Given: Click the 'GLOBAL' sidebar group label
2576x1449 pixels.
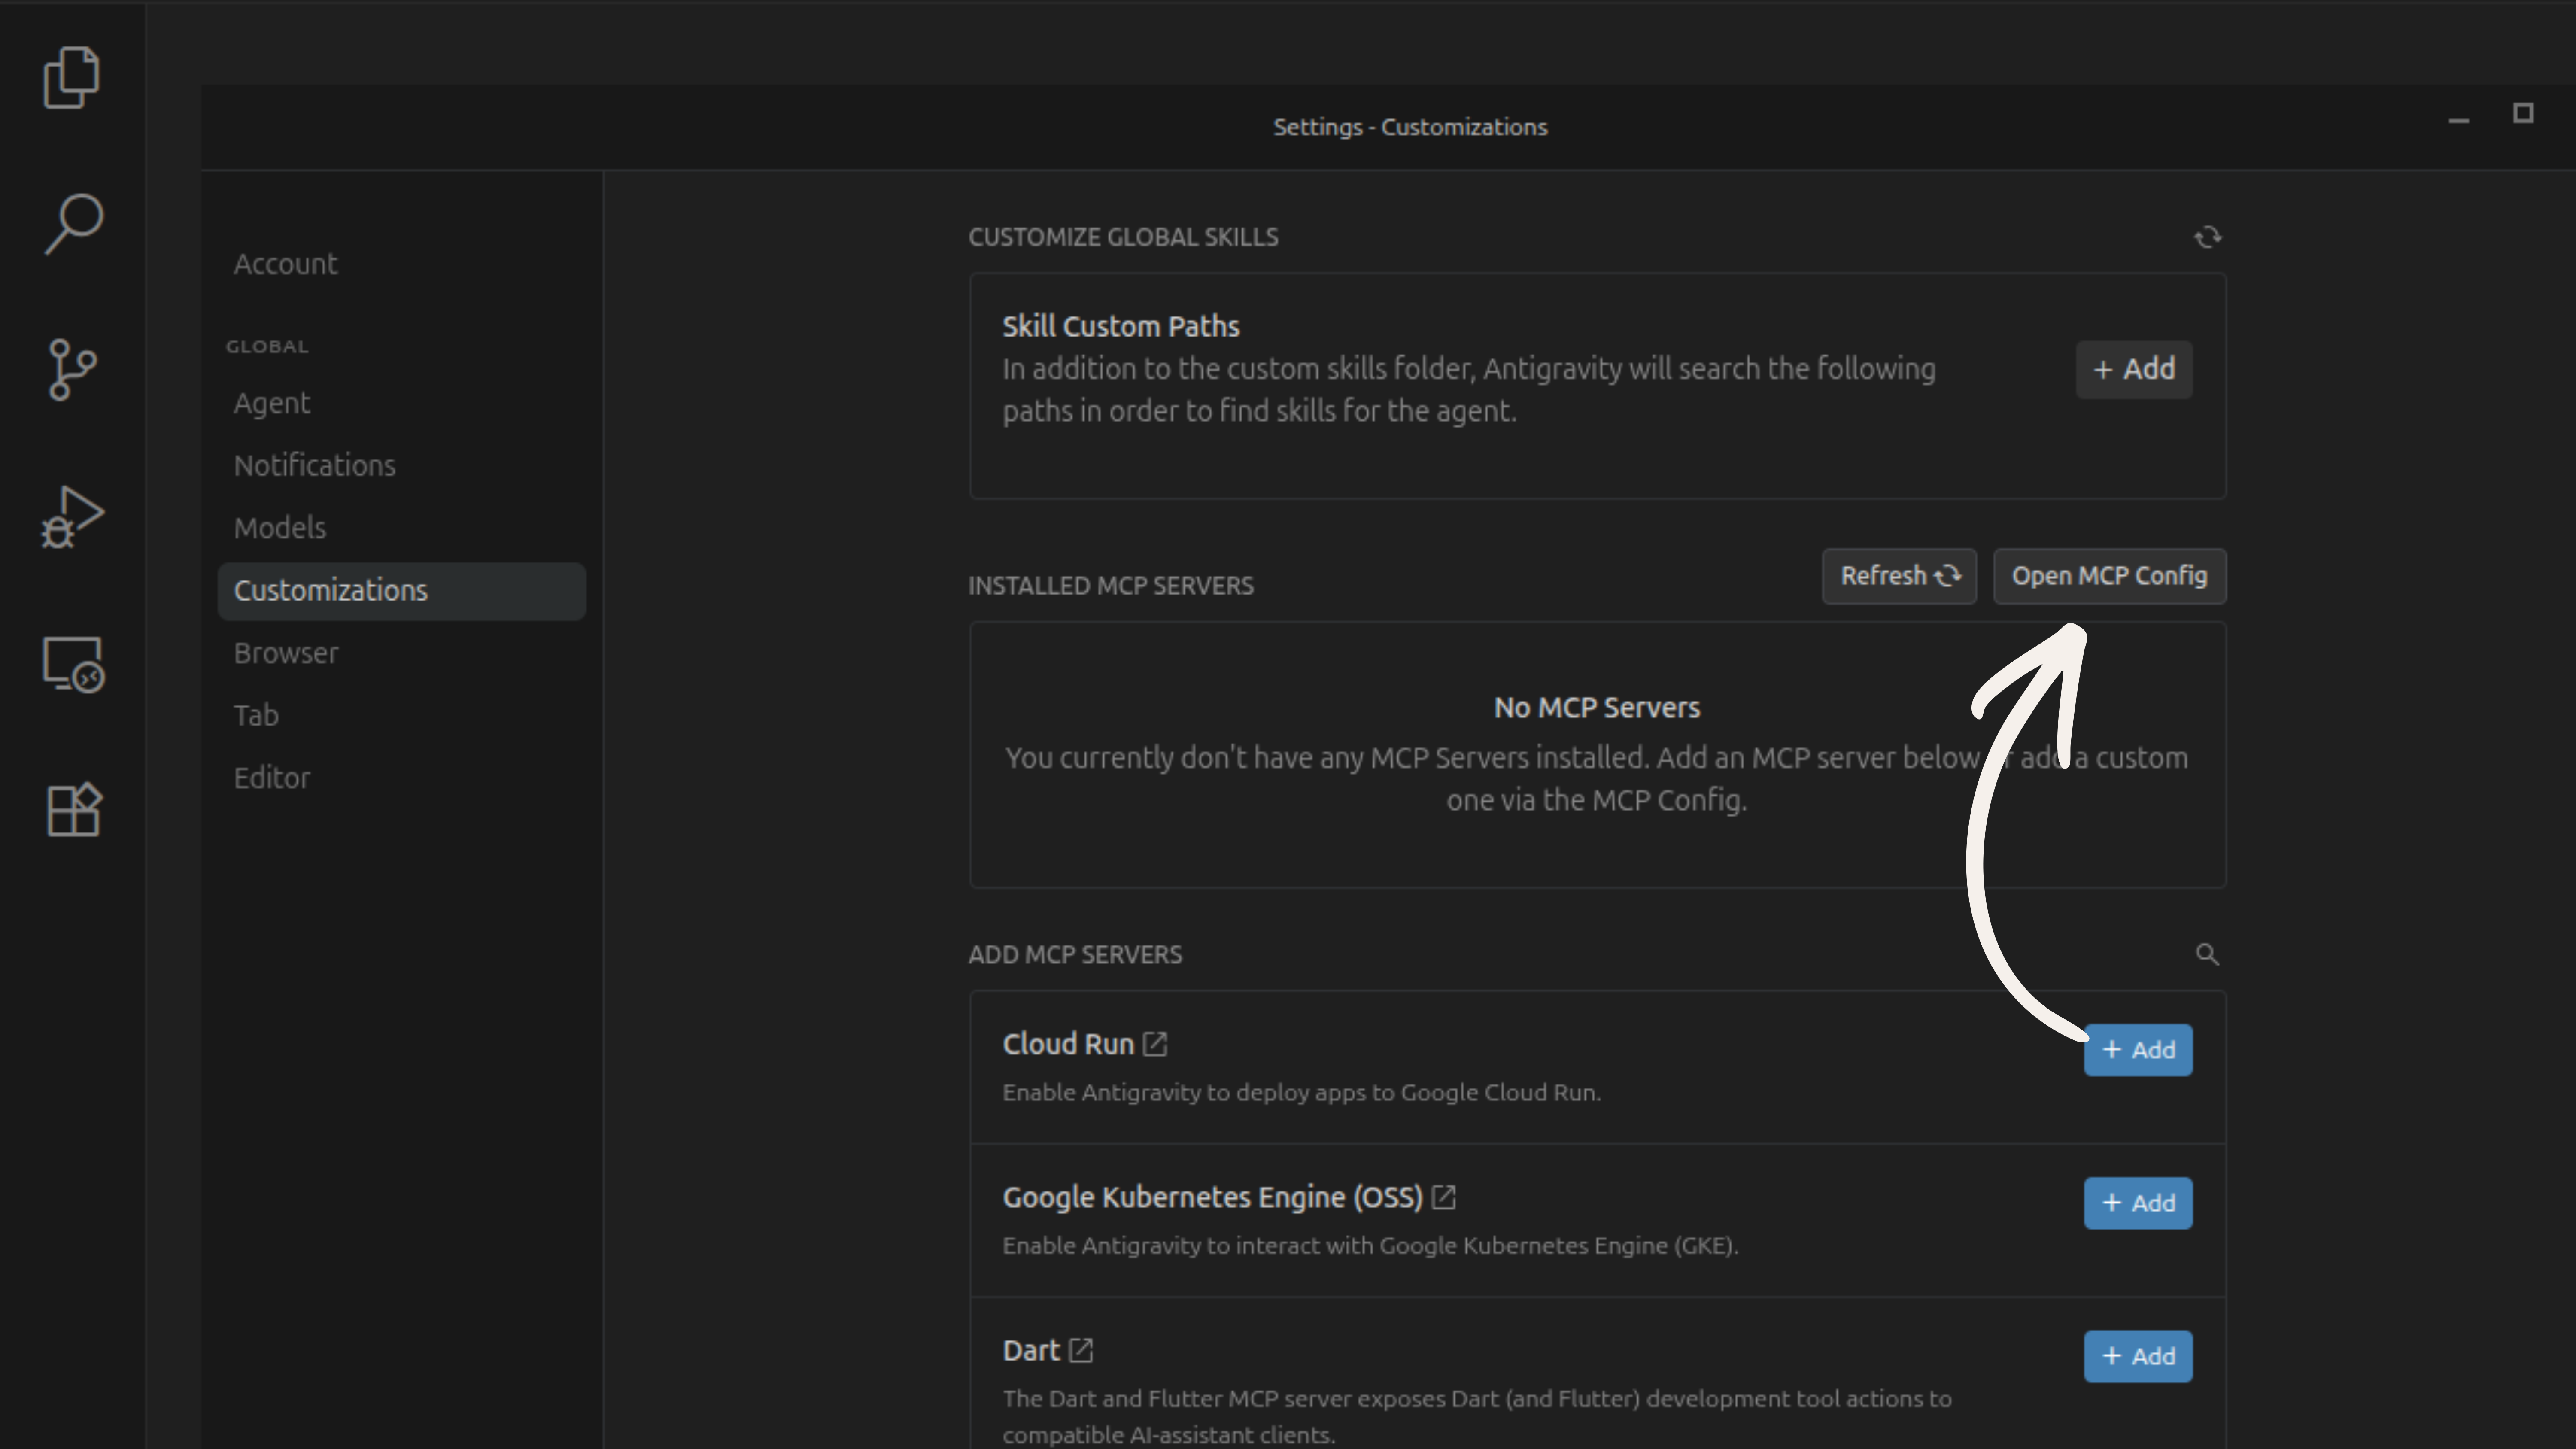Looking at the screenshot, I should coord(267,347).
